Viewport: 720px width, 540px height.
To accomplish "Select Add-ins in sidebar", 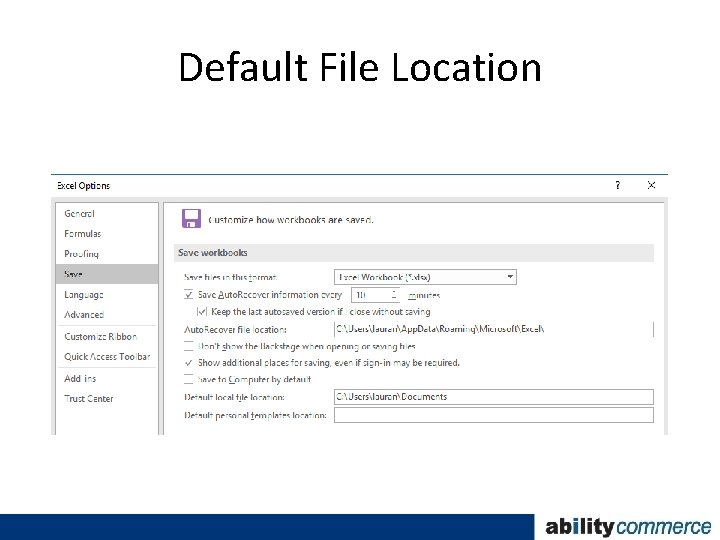I will coord(80,379).
